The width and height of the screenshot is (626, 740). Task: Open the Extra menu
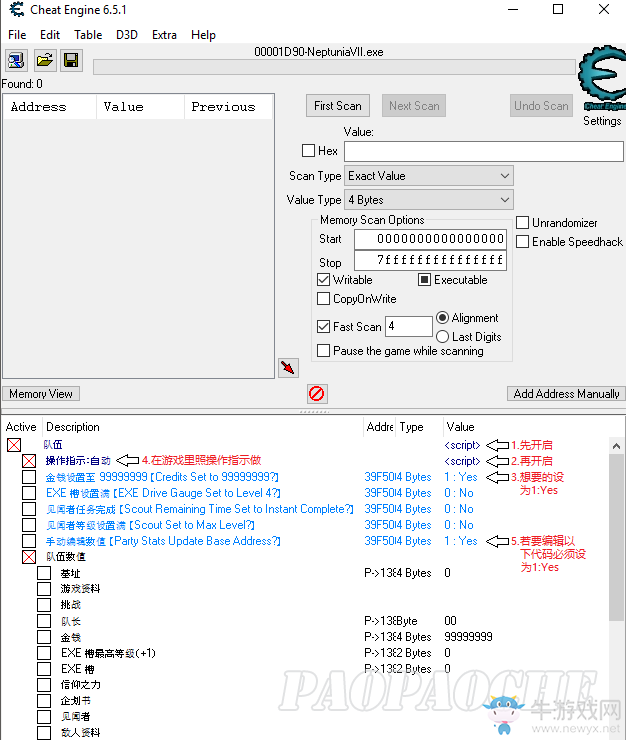(164, 35)
